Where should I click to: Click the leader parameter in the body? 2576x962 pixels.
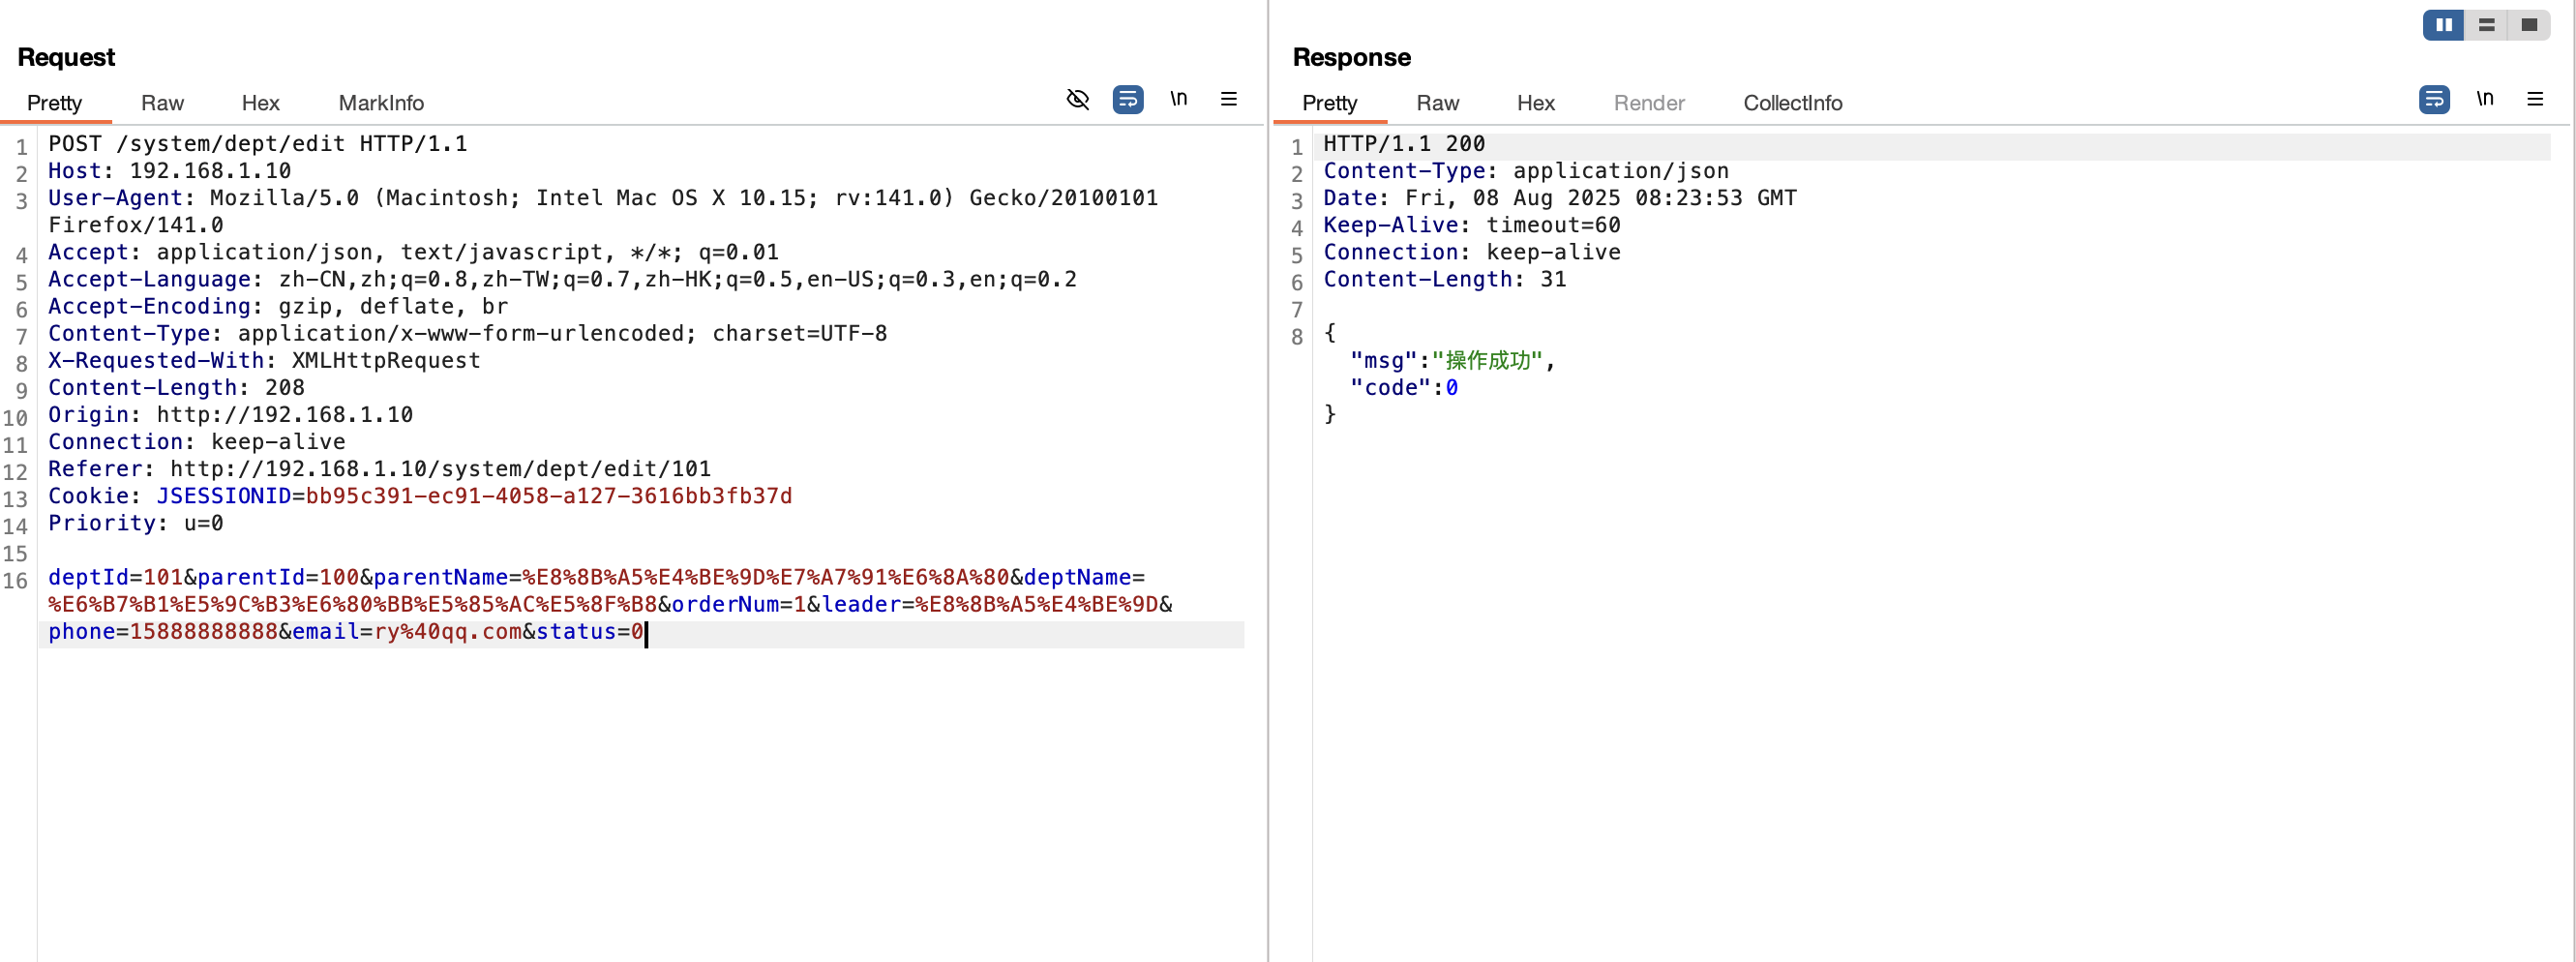coord(989,604)
